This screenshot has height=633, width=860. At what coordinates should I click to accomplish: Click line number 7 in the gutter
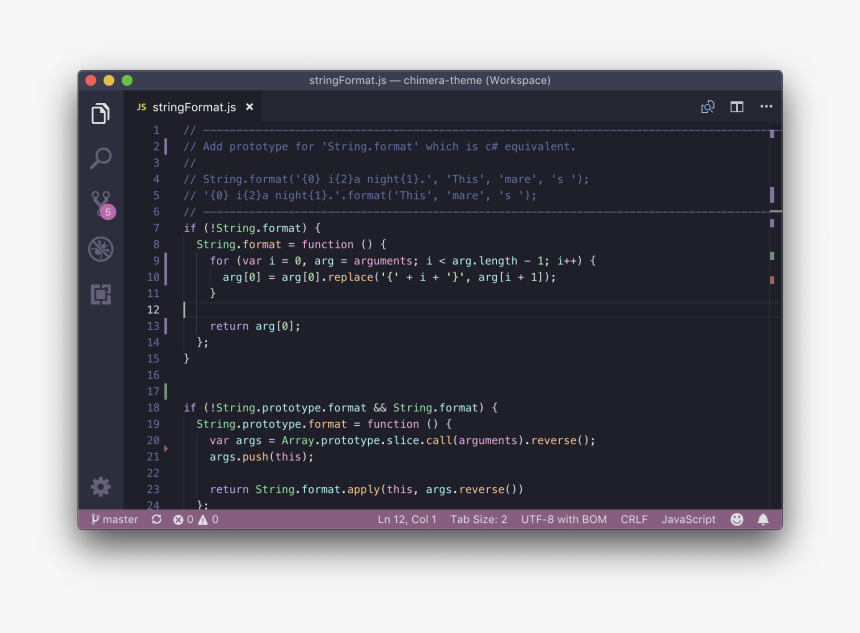tap(156, 228)
